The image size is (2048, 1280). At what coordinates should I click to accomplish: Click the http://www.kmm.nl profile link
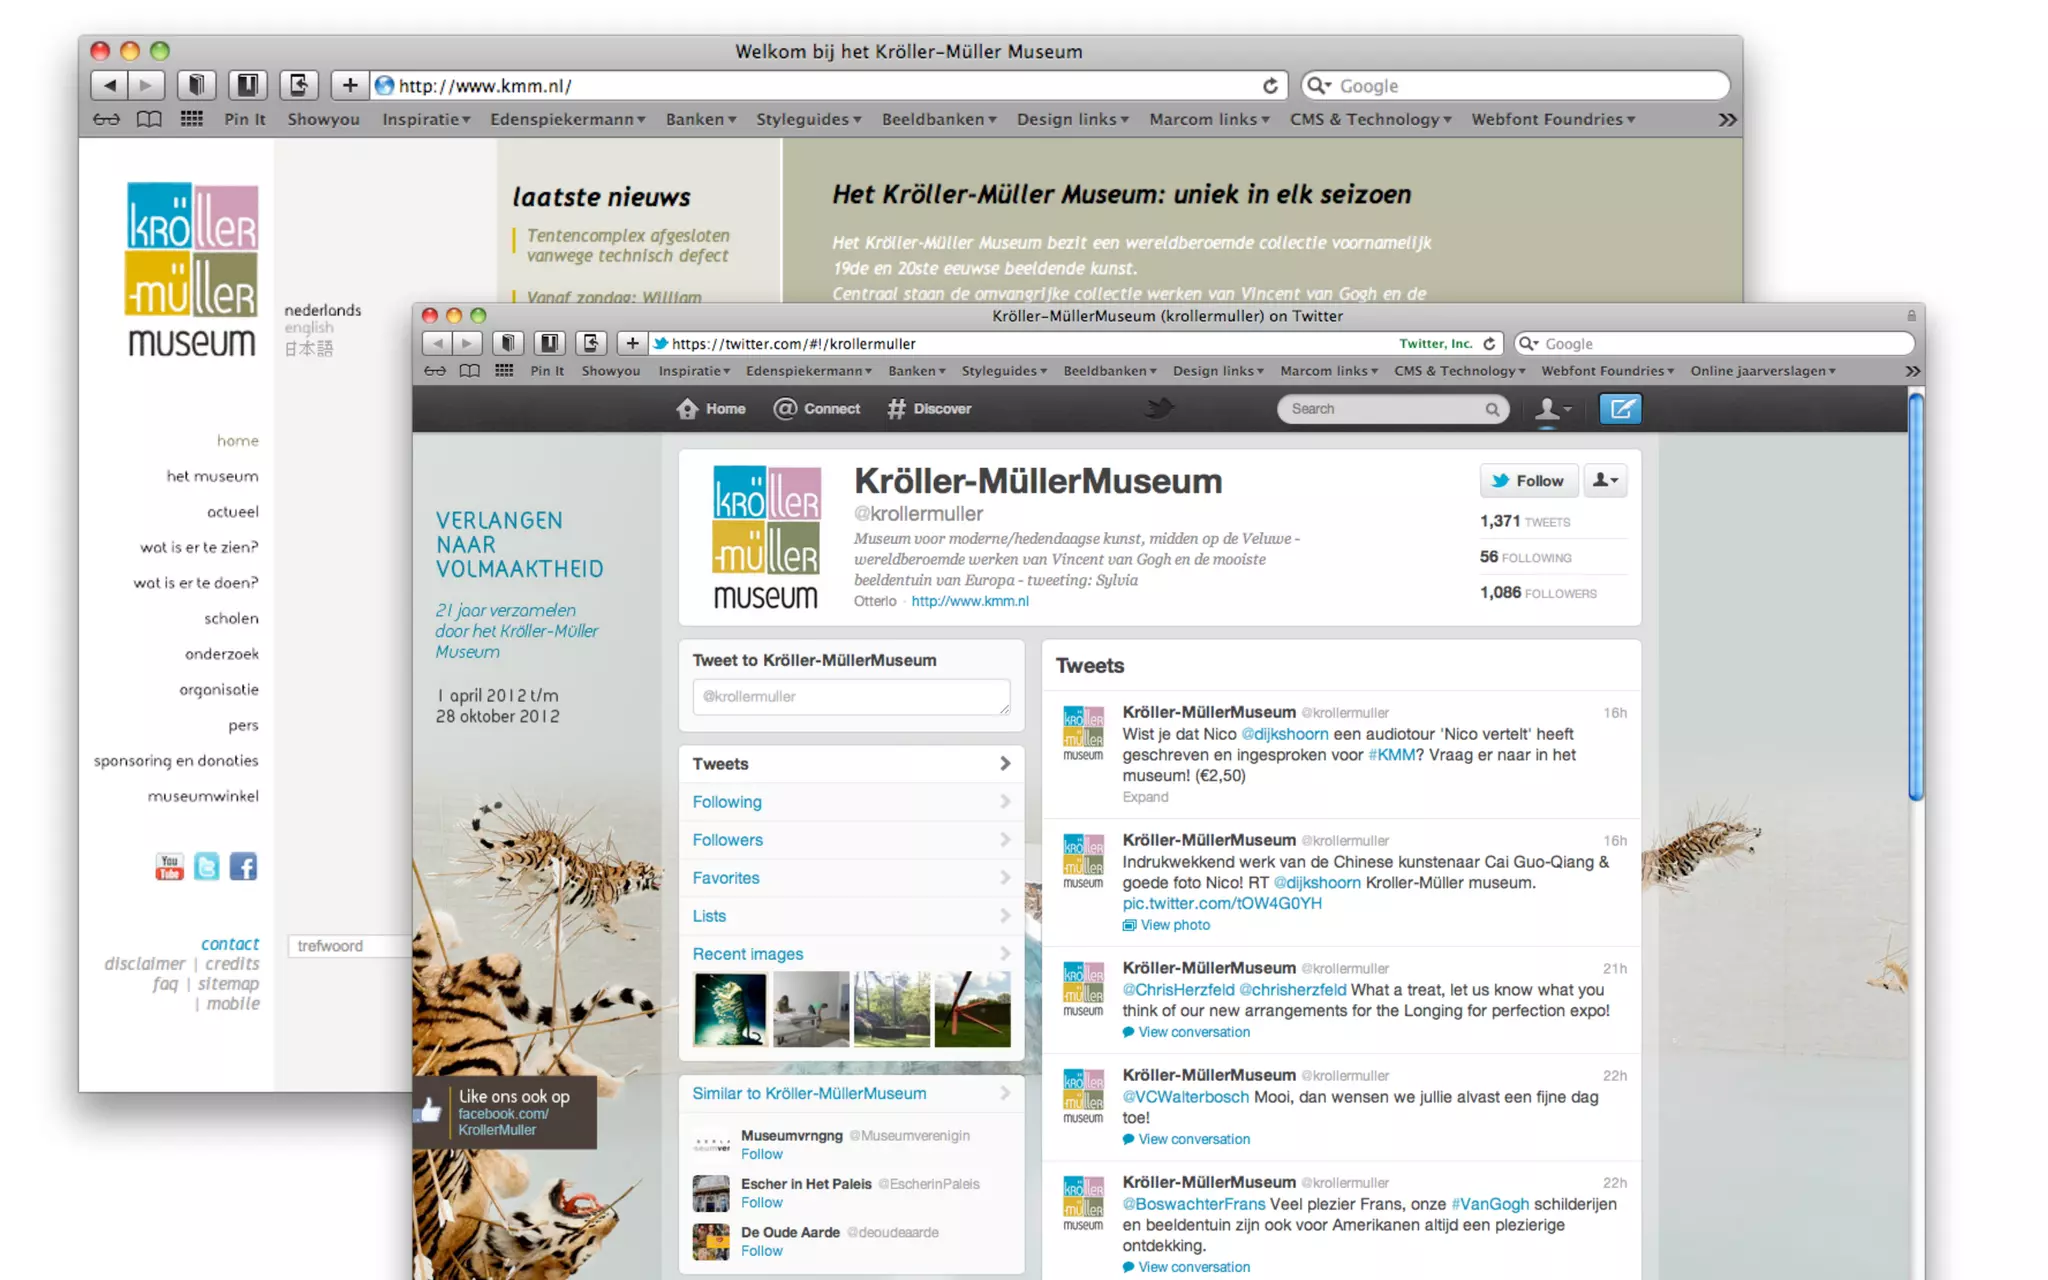click(x=970, y=601)
